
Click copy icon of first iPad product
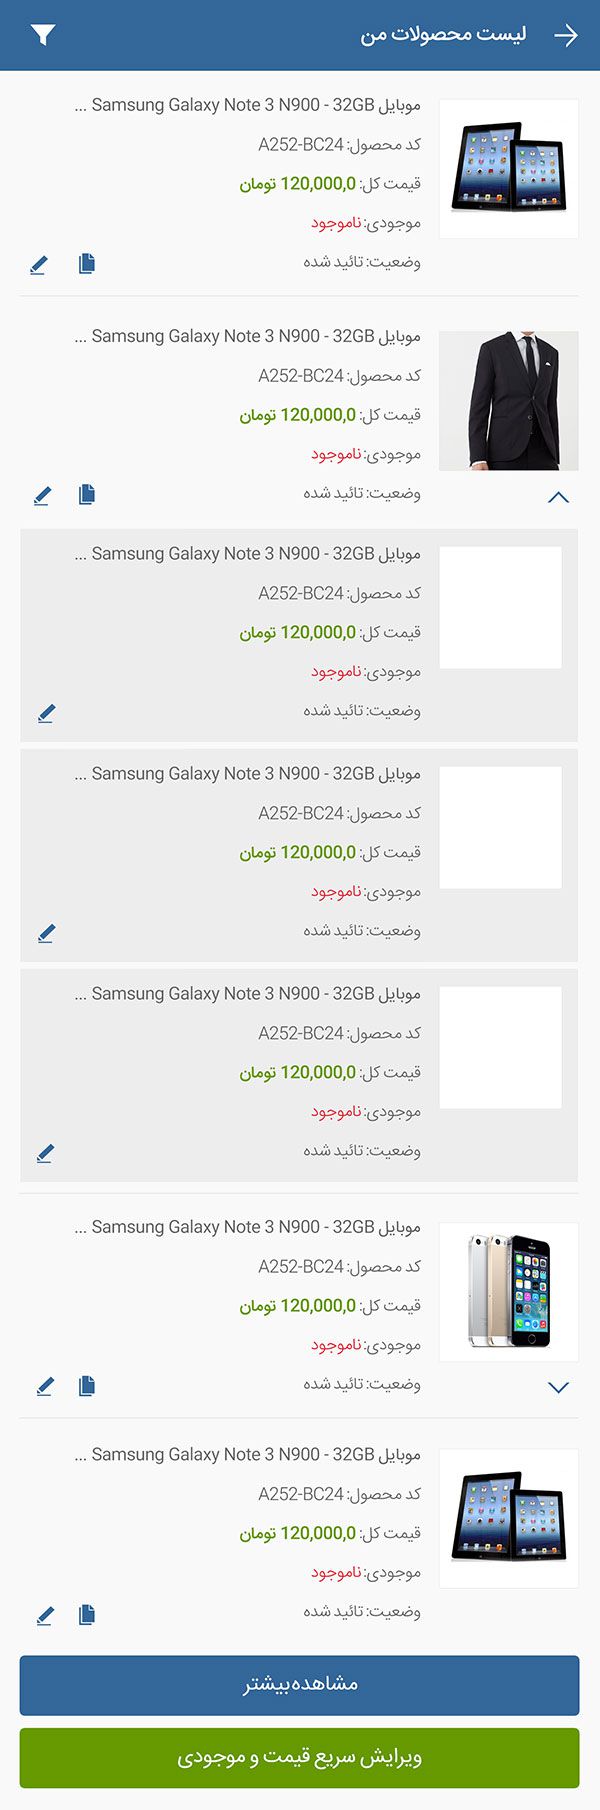tap(87, 264)
